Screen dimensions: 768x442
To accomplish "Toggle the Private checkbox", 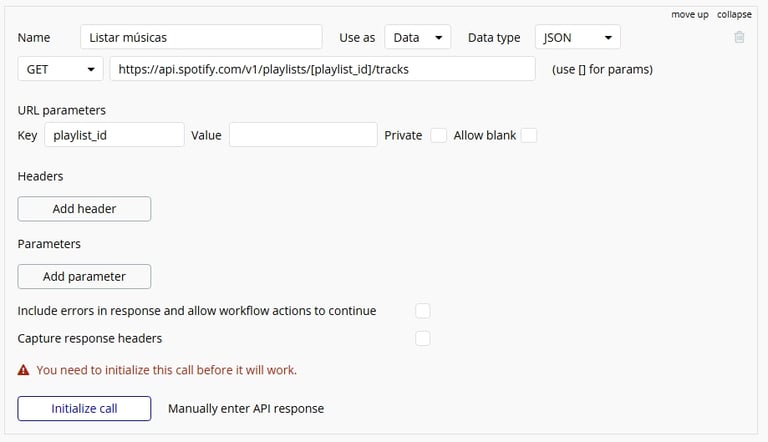I will (x=438, y=135).
